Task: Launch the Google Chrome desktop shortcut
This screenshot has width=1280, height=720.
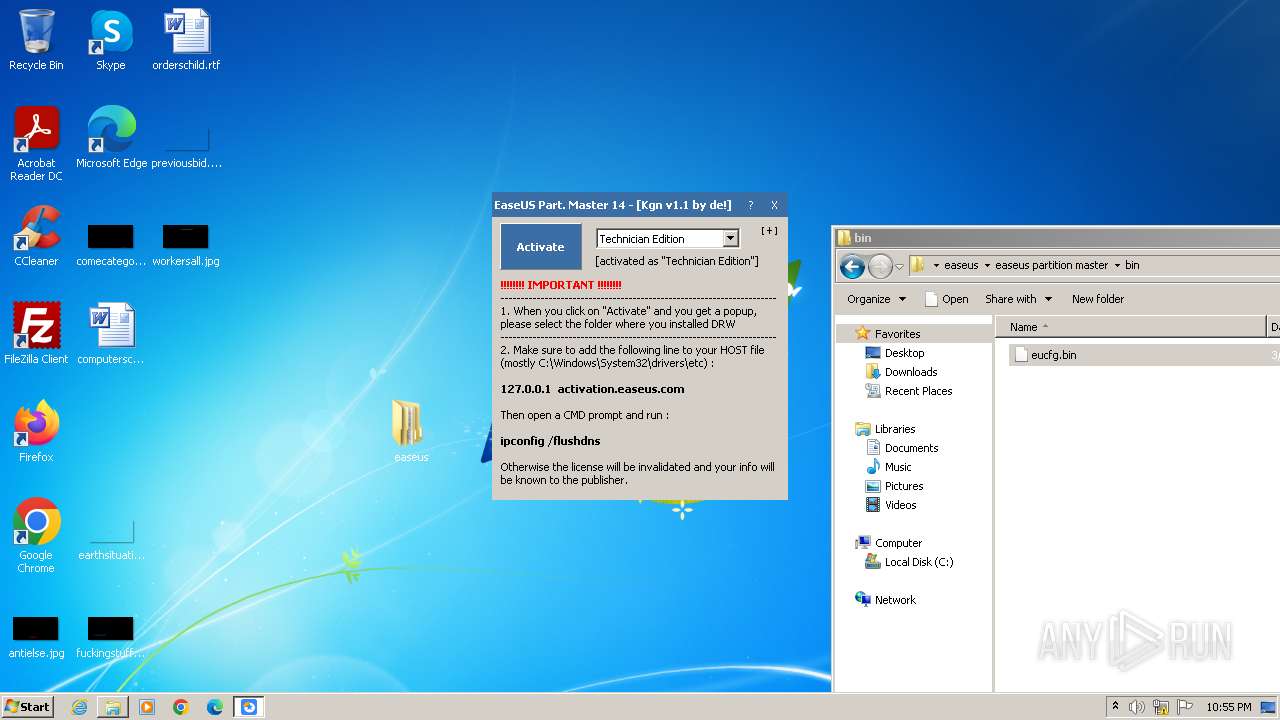Action: coord(36,535)
